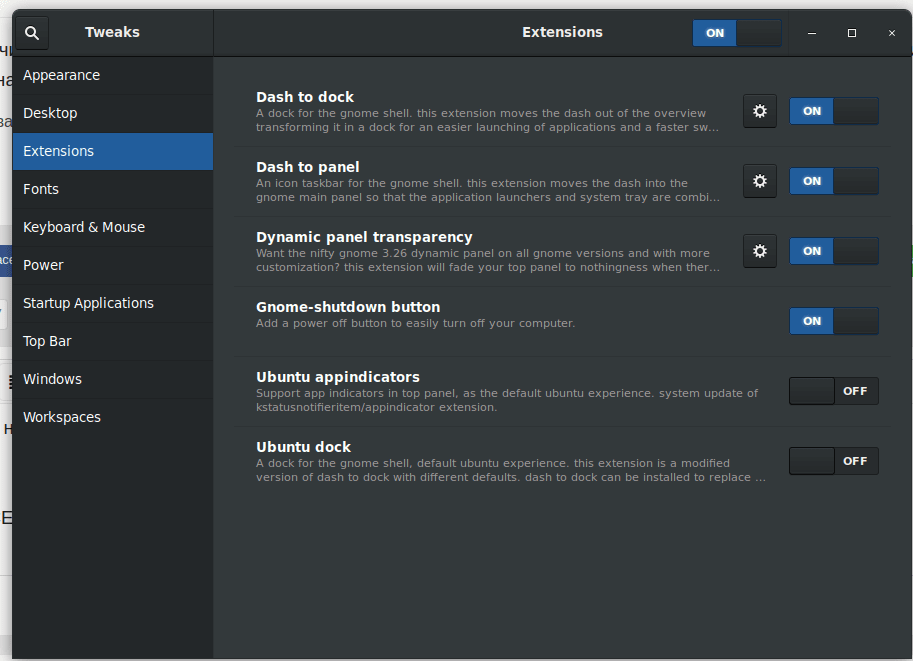The width and height of the screenshot is (913, 661).
Task: Open the search in Tweaks header
Action: click(32, 33)
